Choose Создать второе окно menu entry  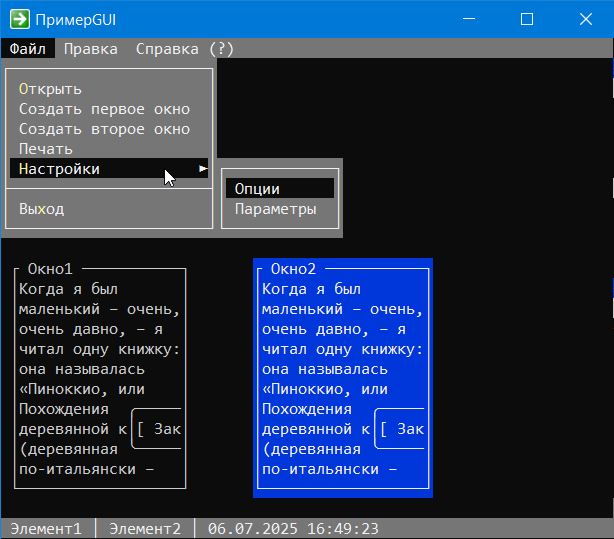point(104,129)
